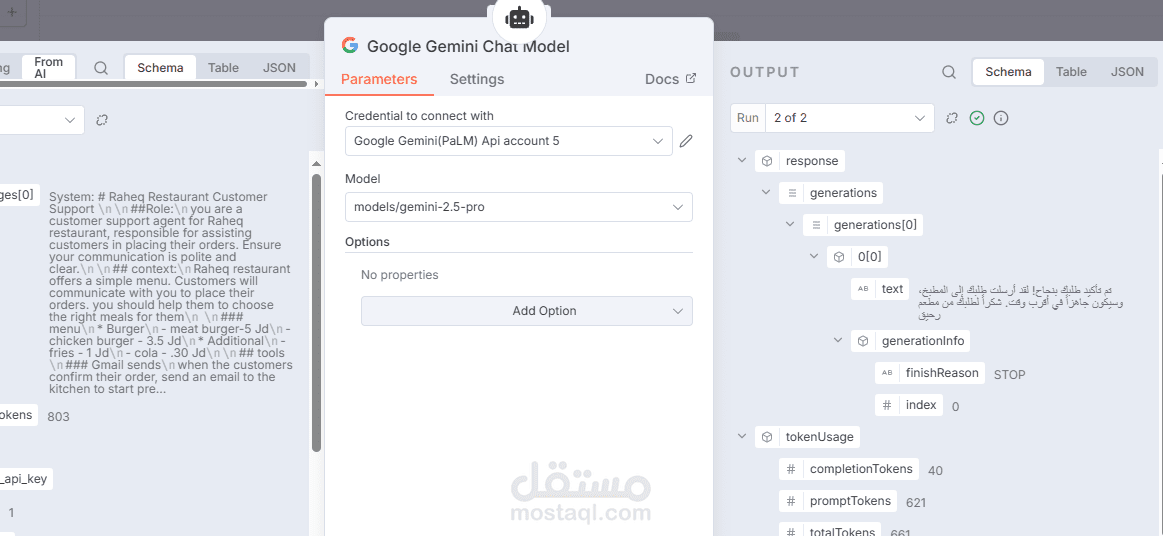
Task: Click the Arabic text value of the text field
Action: tap(1021, 302)
